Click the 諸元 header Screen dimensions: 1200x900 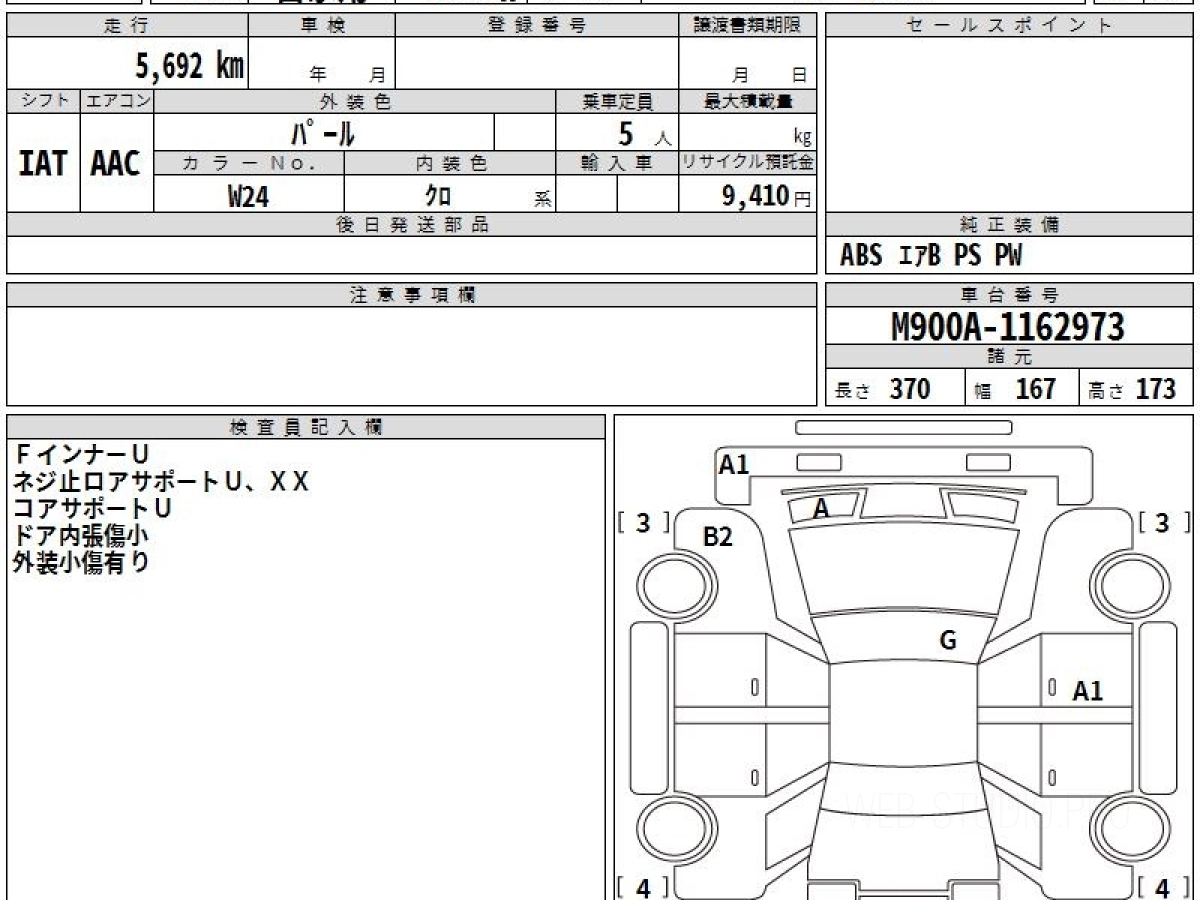point(1009,357)
